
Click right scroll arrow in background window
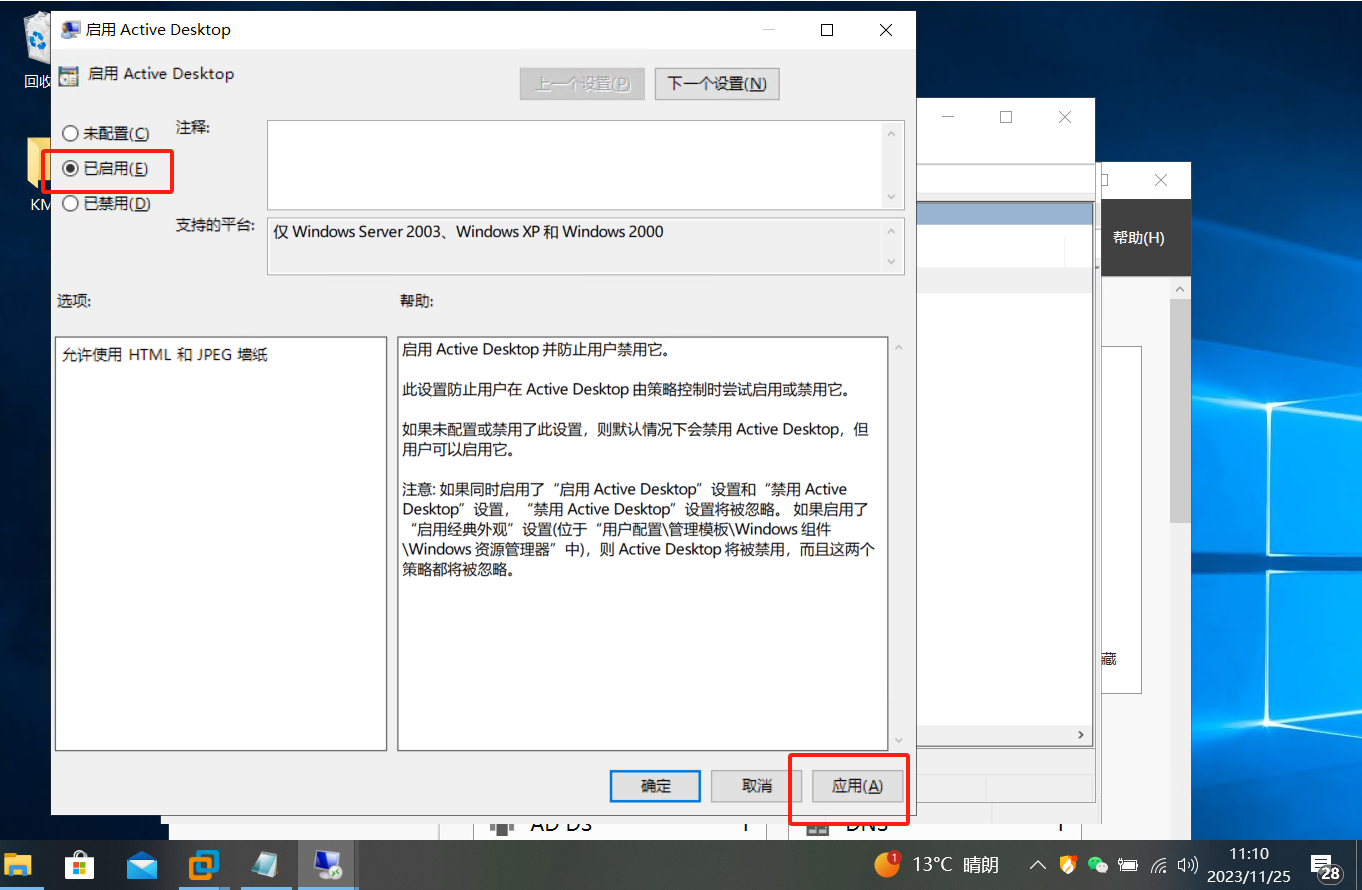pyautogui.click(x=1080, y=735)
